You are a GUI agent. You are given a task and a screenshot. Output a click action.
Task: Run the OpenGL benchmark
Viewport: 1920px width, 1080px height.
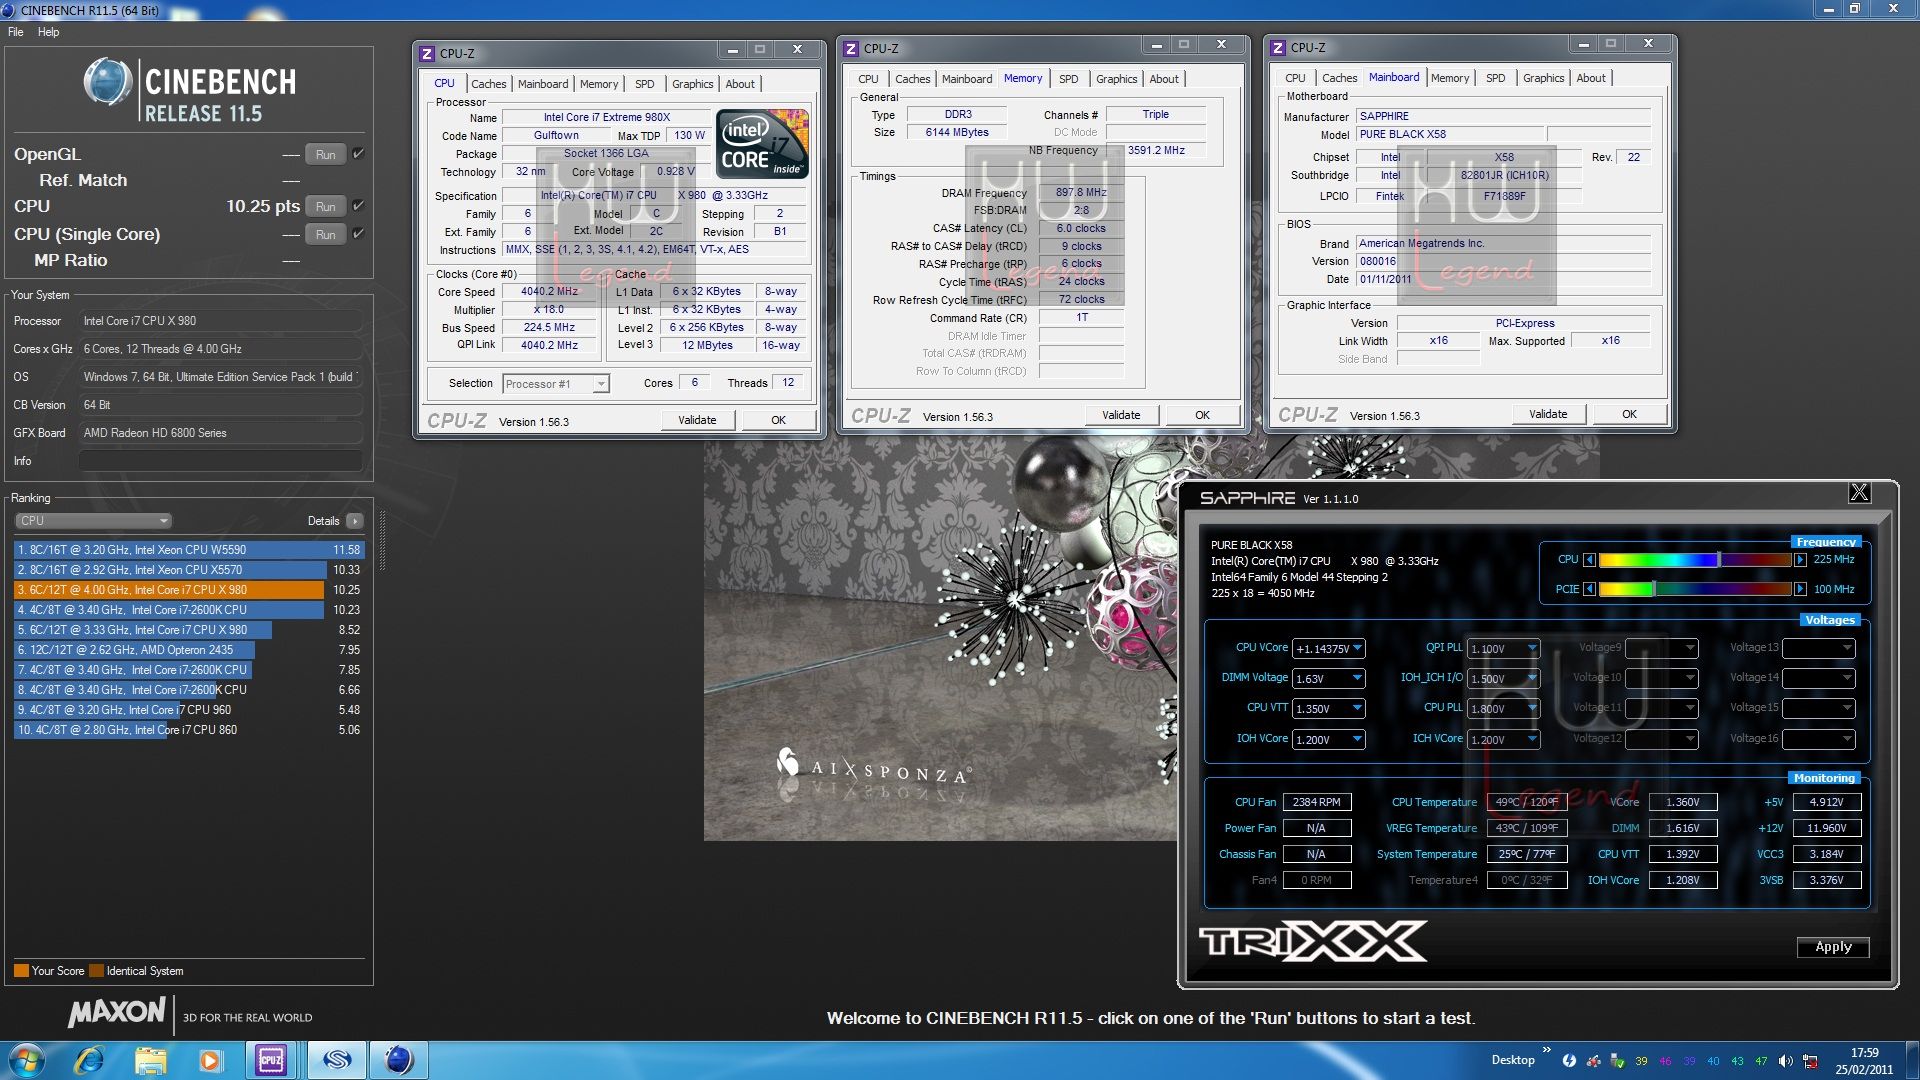(326, 155)
